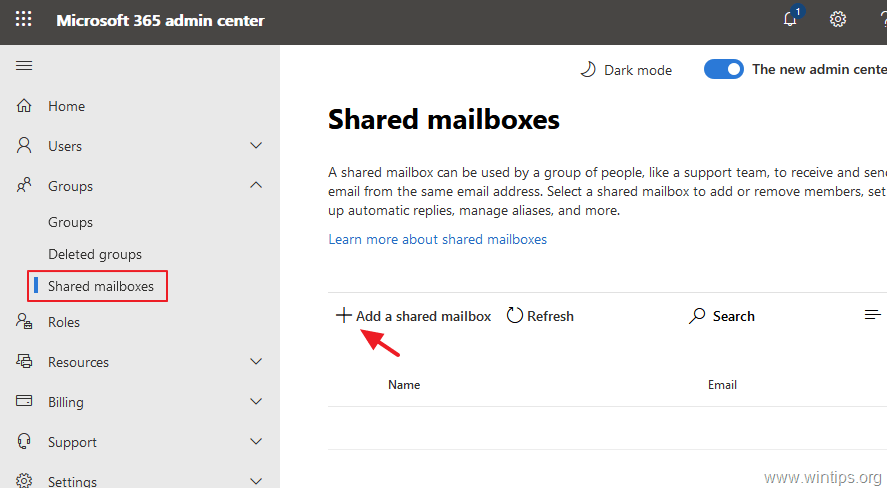The width and height of the screenshot is (887, 488).
Task: Open notifications bell icon
Action: click(x=791, y=19)
